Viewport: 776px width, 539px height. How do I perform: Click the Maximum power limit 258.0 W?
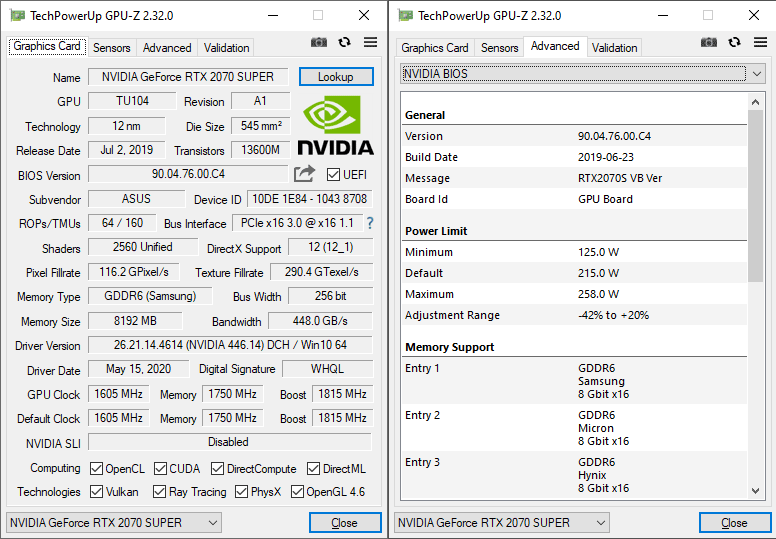coord(598,294)
